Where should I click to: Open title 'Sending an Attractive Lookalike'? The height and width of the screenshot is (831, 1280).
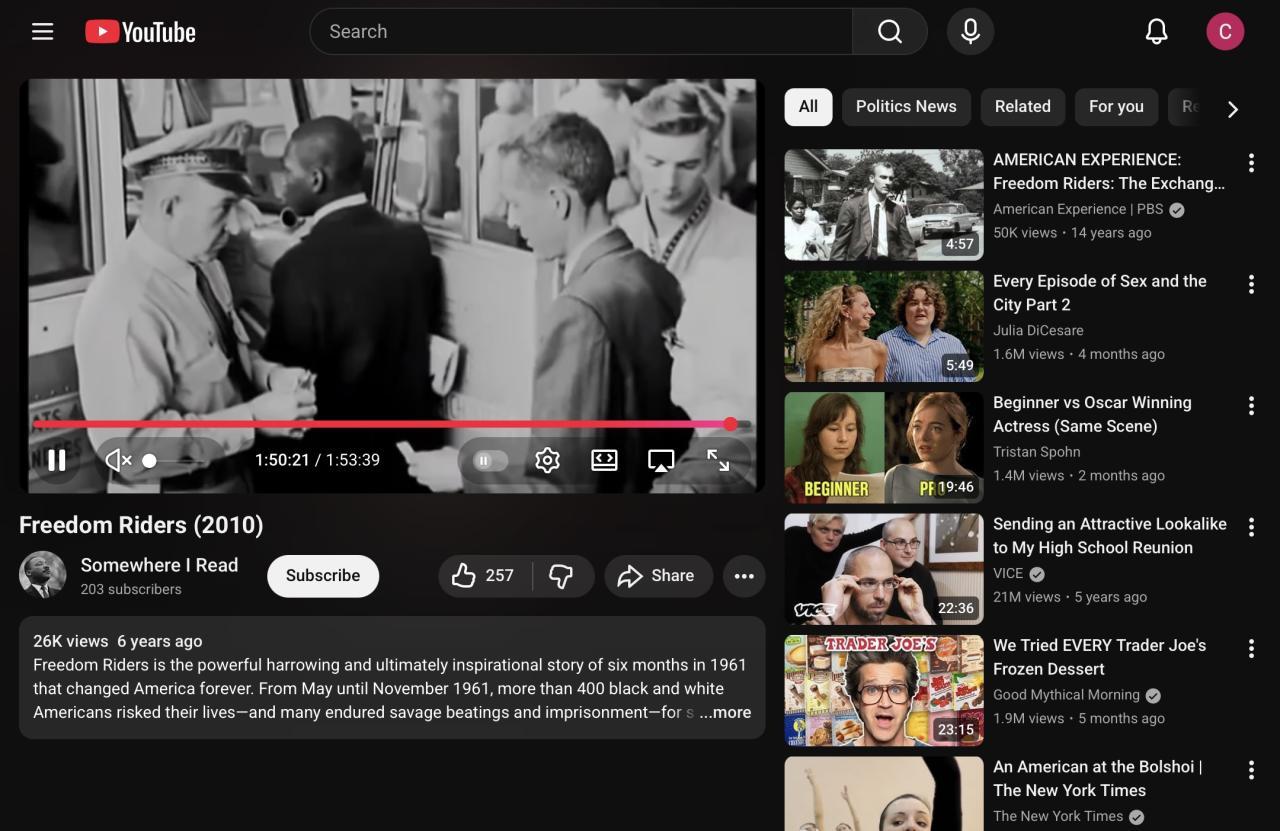coord(1110,536)
